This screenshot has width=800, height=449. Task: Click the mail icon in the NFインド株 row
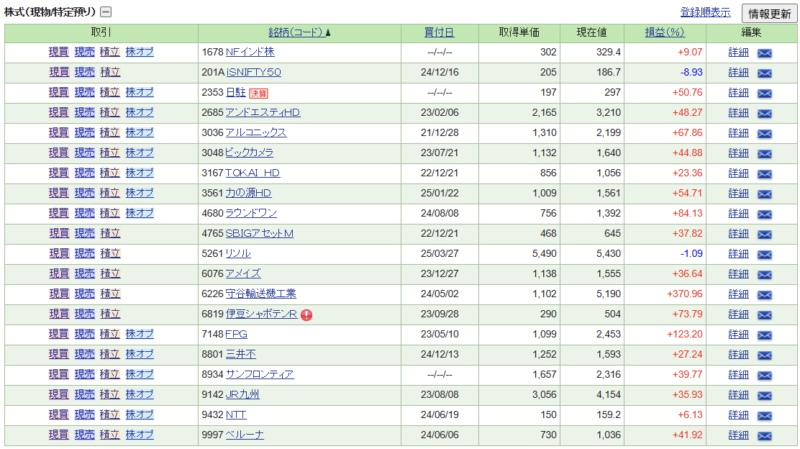[764, 53]
